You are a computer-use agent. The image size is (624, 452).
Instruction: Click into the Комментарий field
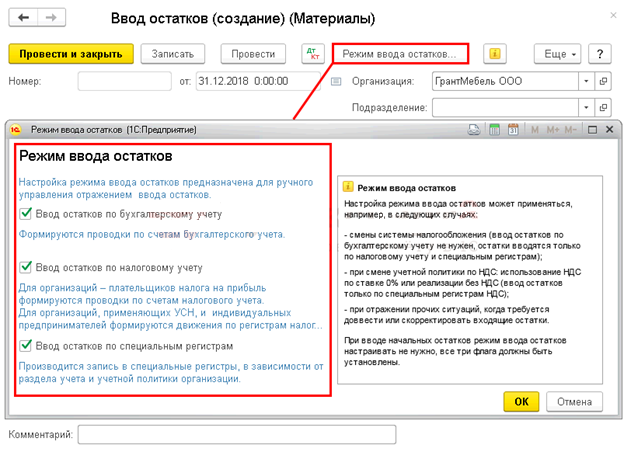(x=237, y=434)
